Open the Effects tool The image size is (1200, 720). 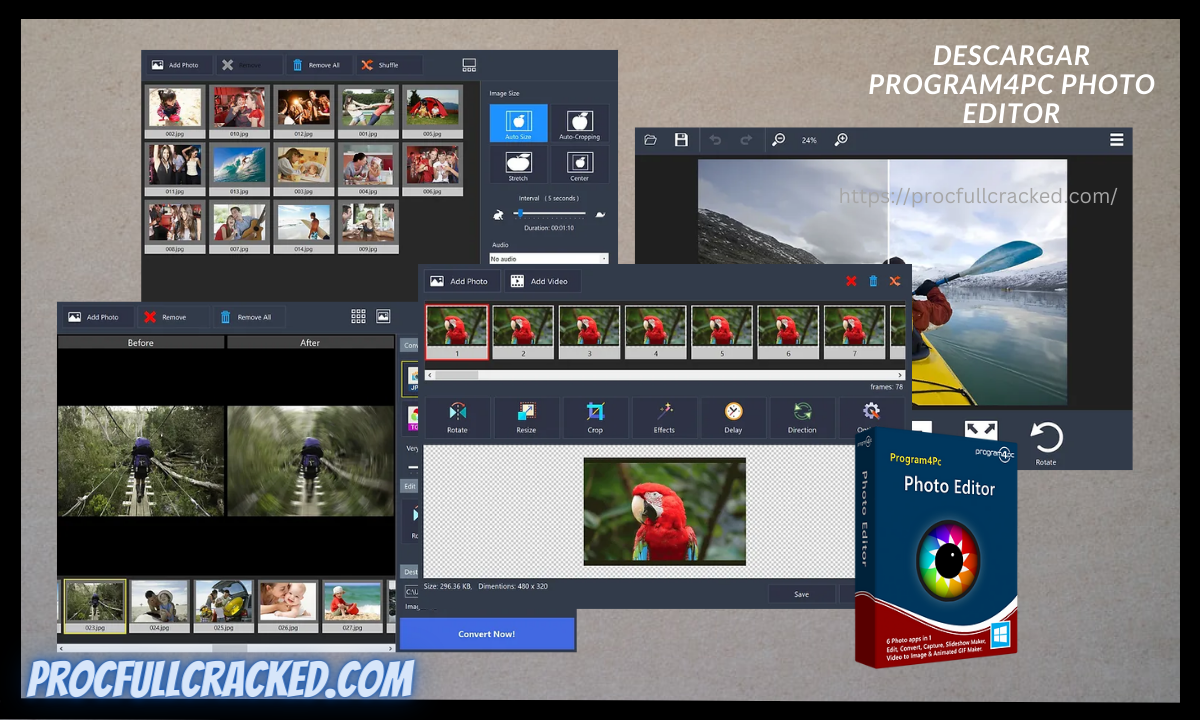664,417
